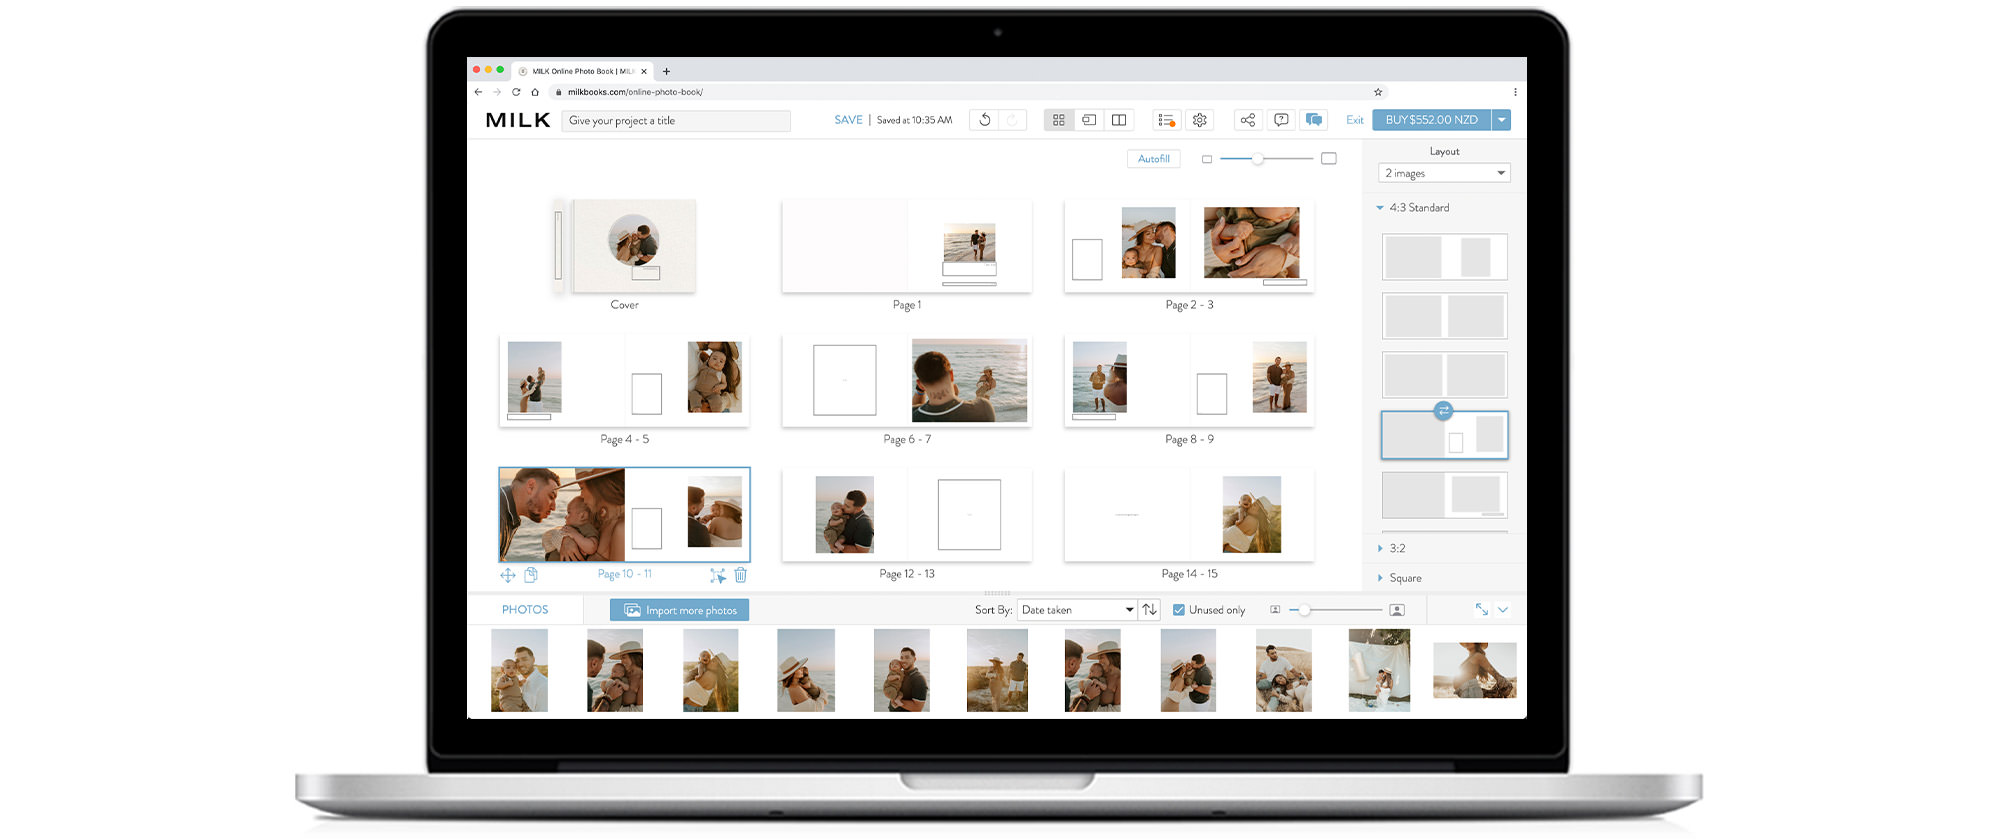Click Import more photos button

pyautogui.click(x=680, y=610)
